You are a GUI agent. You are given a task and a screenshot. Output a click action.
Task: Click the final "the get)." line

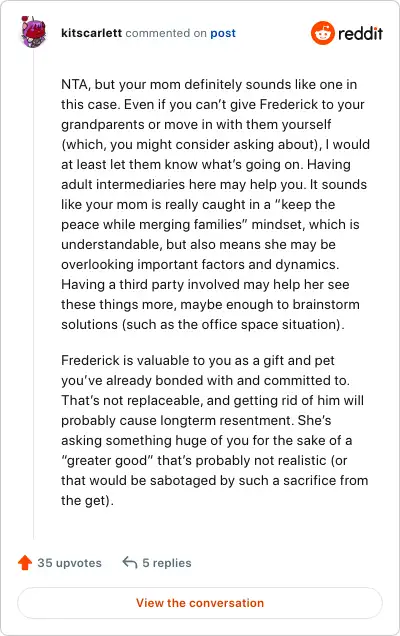(87, 501)
